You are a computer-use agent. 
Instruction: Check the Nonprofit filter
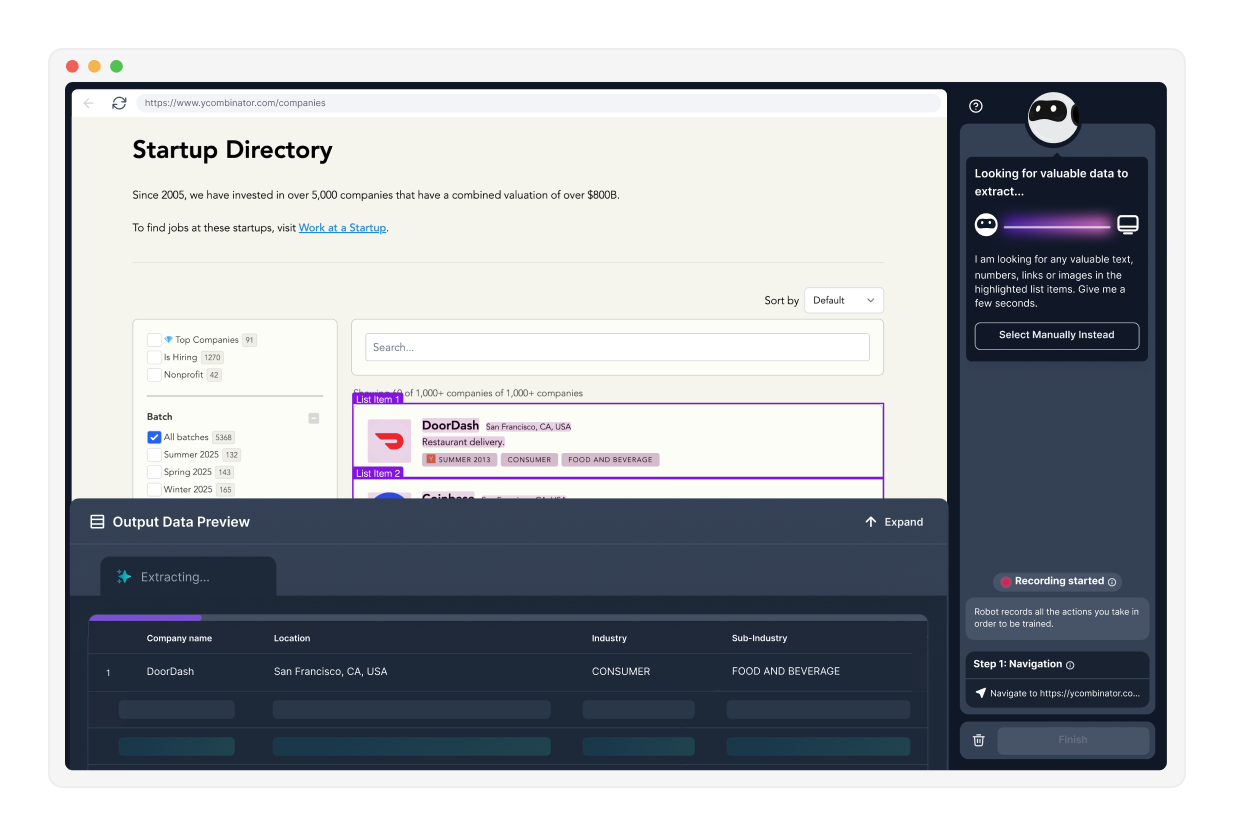click(154, 375)
